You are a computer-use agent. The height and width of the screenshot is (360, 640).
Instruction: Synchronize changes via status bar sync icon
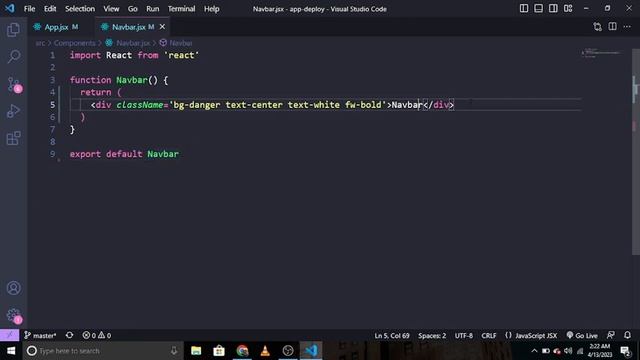[69, 336]
